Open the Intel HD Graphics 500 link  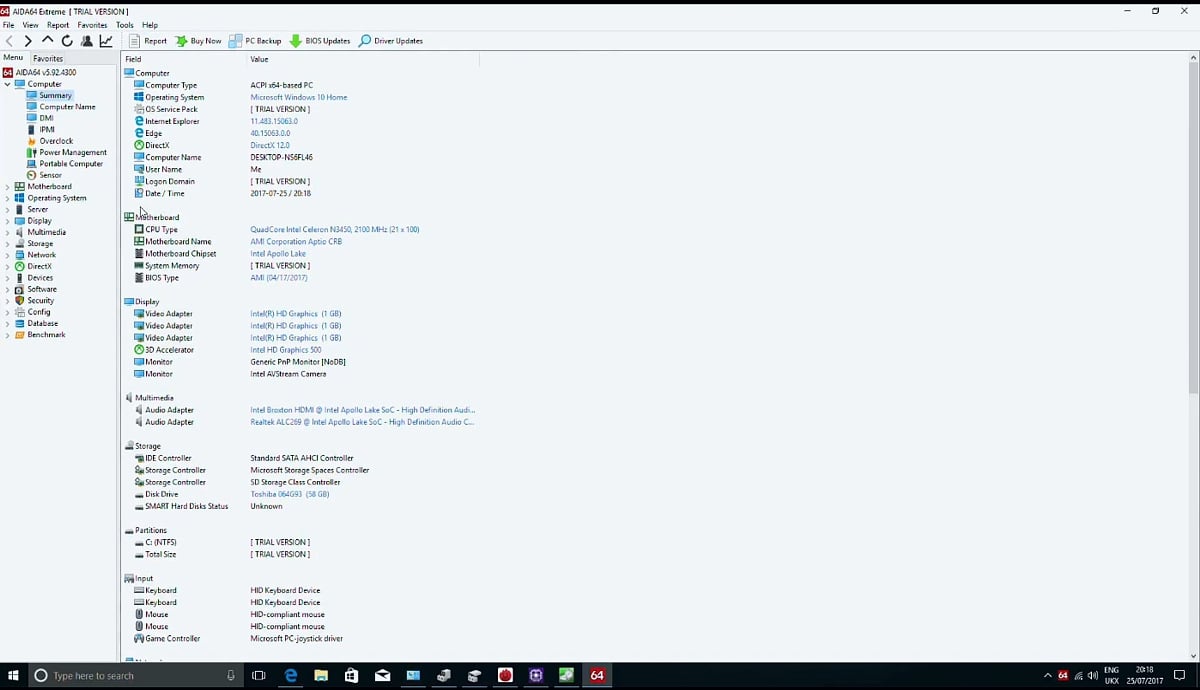coord(286,350)
